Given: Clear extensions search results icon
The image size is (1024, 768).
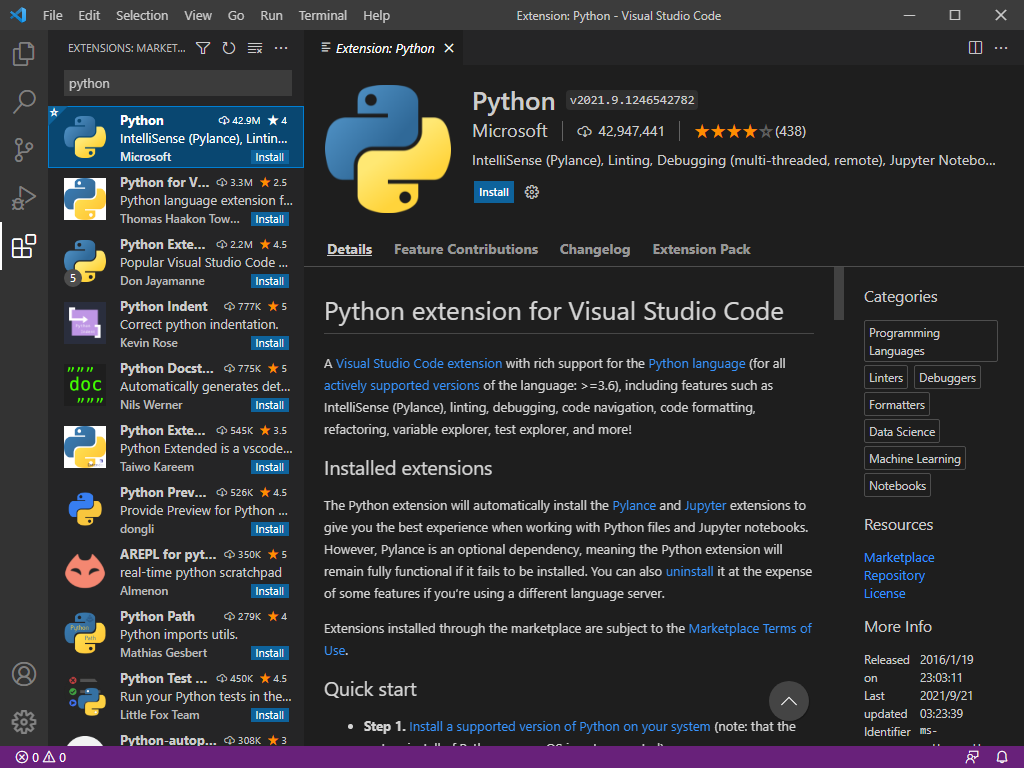Looking at the screenshot, I should (255, 48).
